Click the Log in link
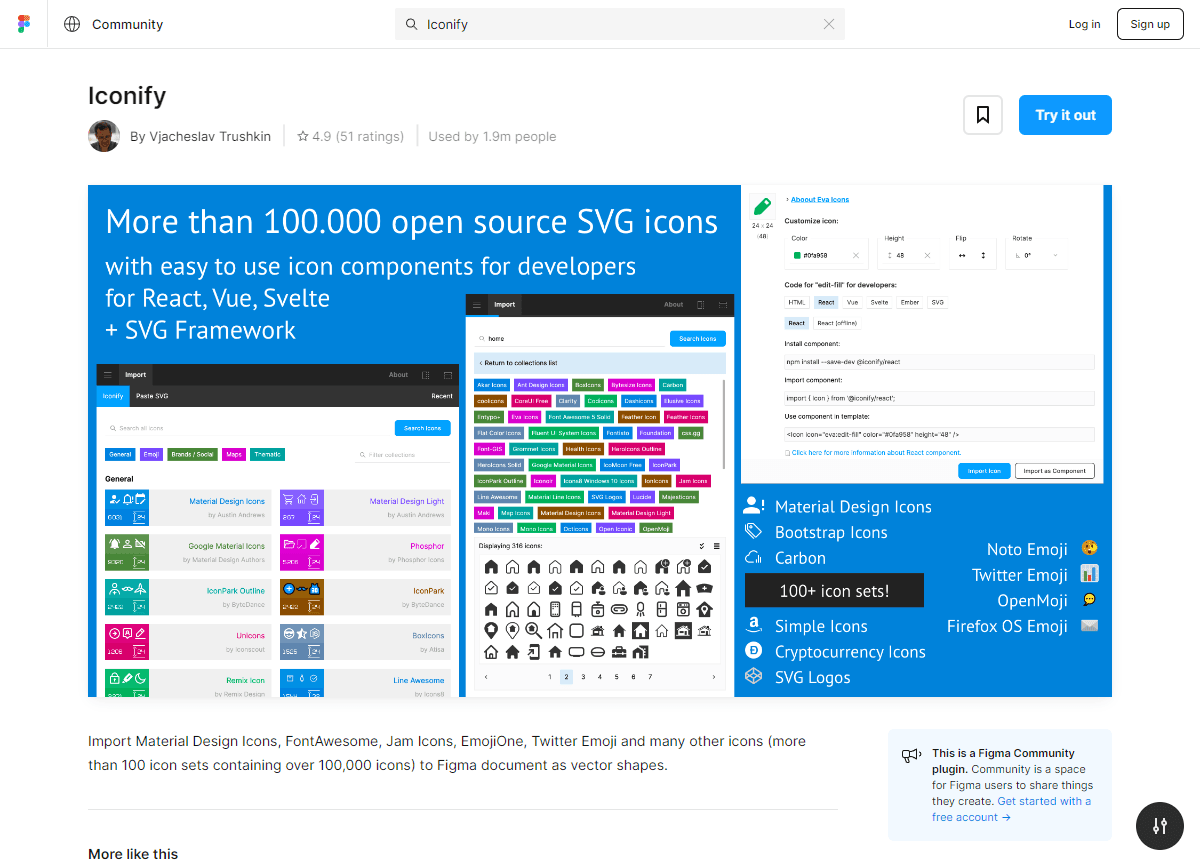 (1084, 24)
